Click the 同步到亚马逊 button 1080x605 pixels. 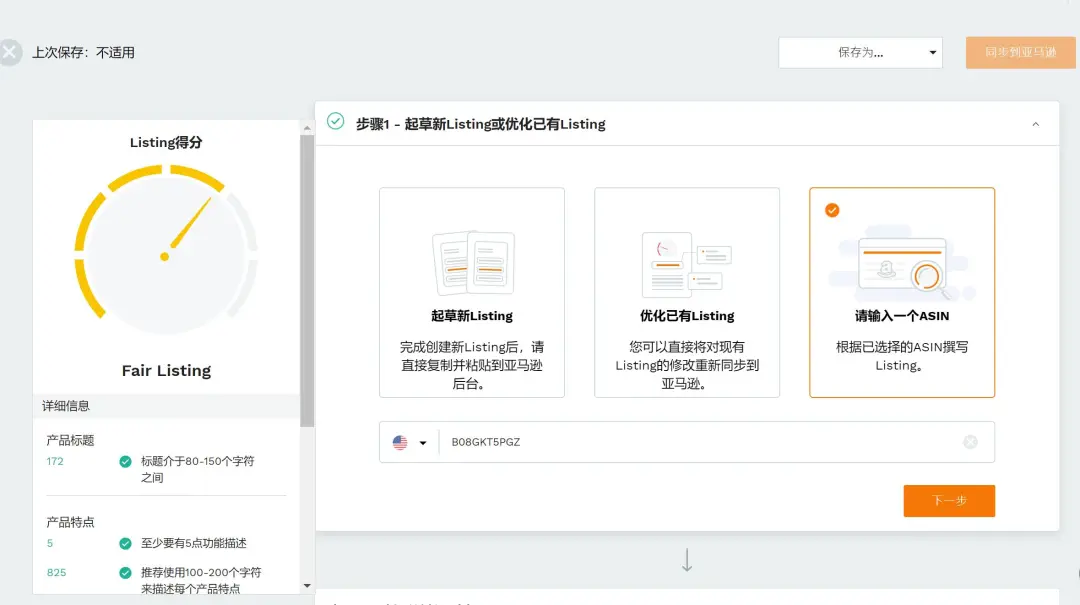click(x=1019, y=52)
